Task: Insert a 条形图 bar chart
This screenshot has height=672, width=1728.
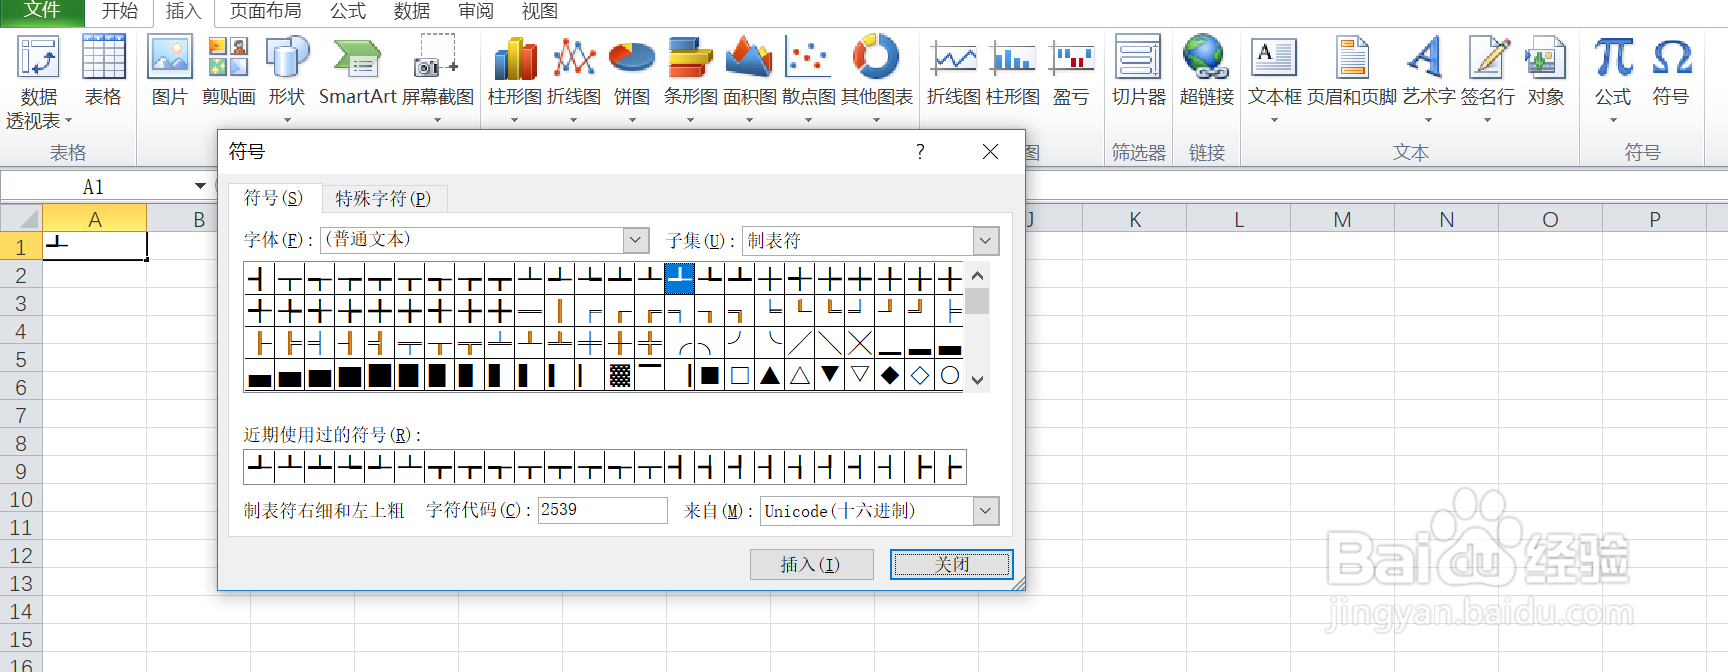Action: point(690,78)
